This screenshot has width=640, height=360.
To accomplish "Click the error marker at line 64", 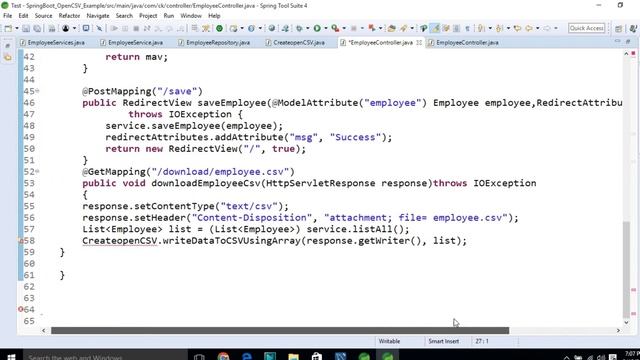I will pos(21,309).
